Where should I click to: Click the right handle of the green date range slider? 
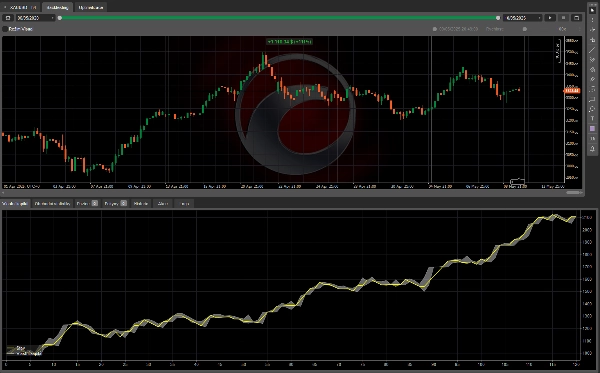[498, 18]
